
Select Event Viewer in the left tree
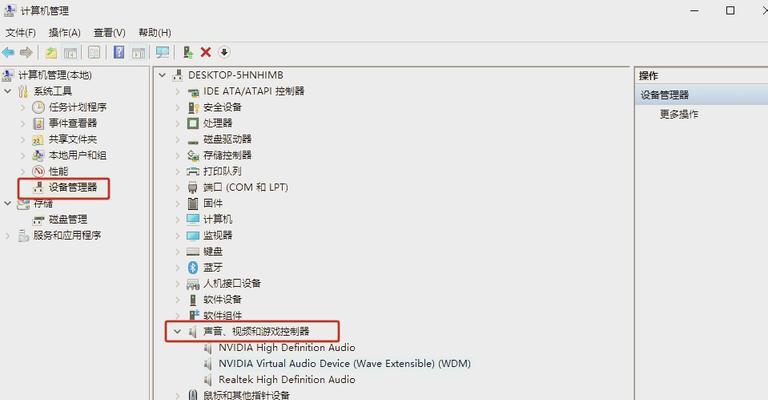click(x=72, y=123)
